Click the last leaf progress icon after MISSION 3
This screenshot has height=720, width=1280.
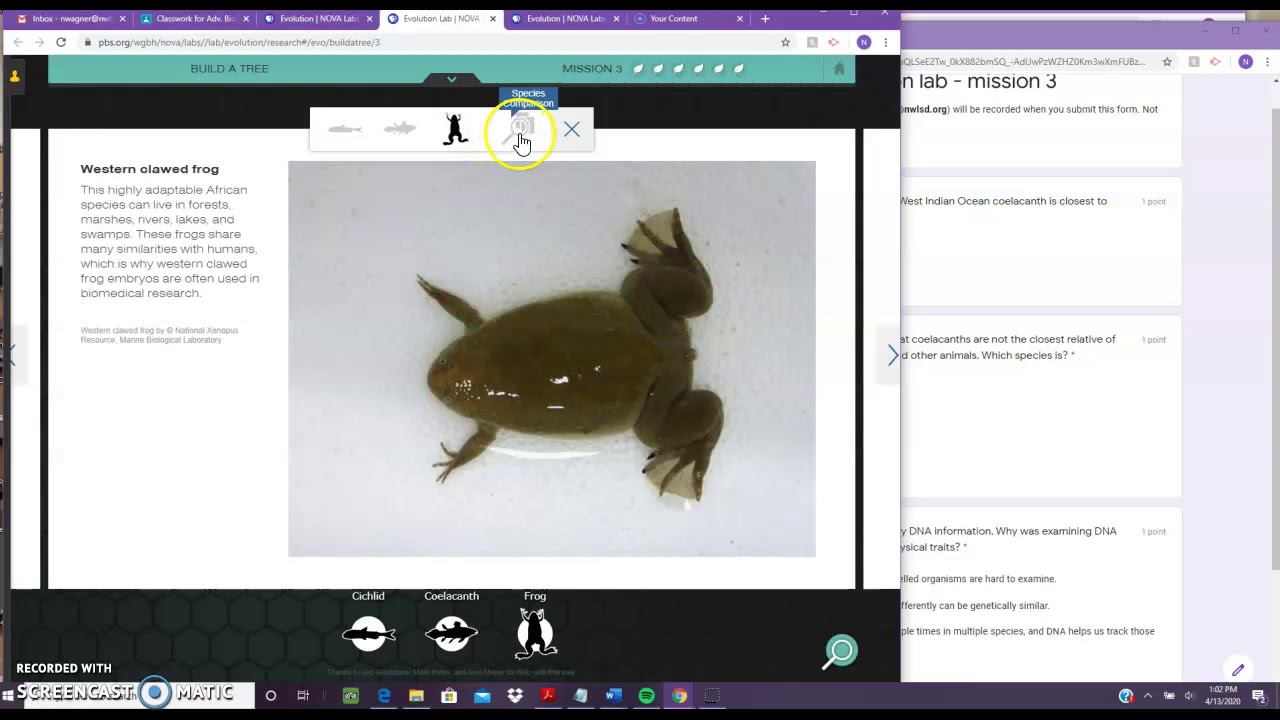[738, 69]
